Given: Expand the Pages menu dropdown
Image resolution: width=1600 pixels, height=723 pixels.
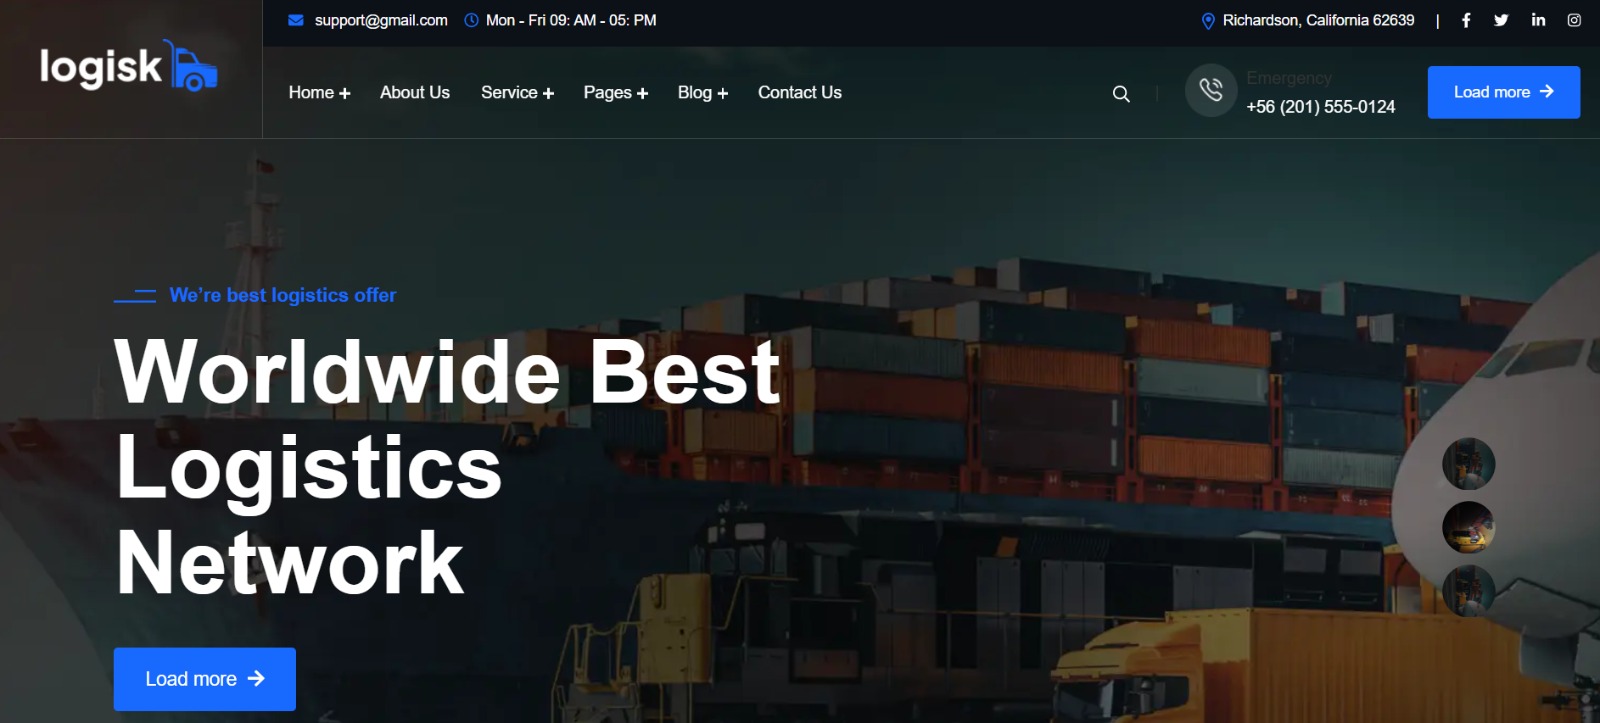Looking at the screenshot, I should click(615, 93).
